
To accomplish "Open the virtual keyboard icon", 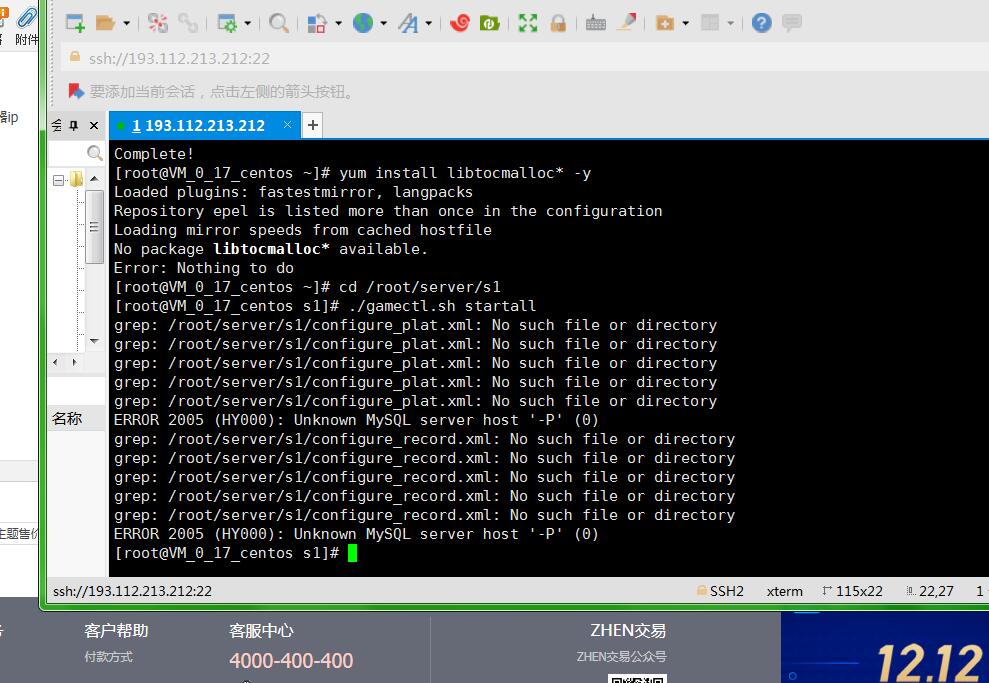I will 596,23.
